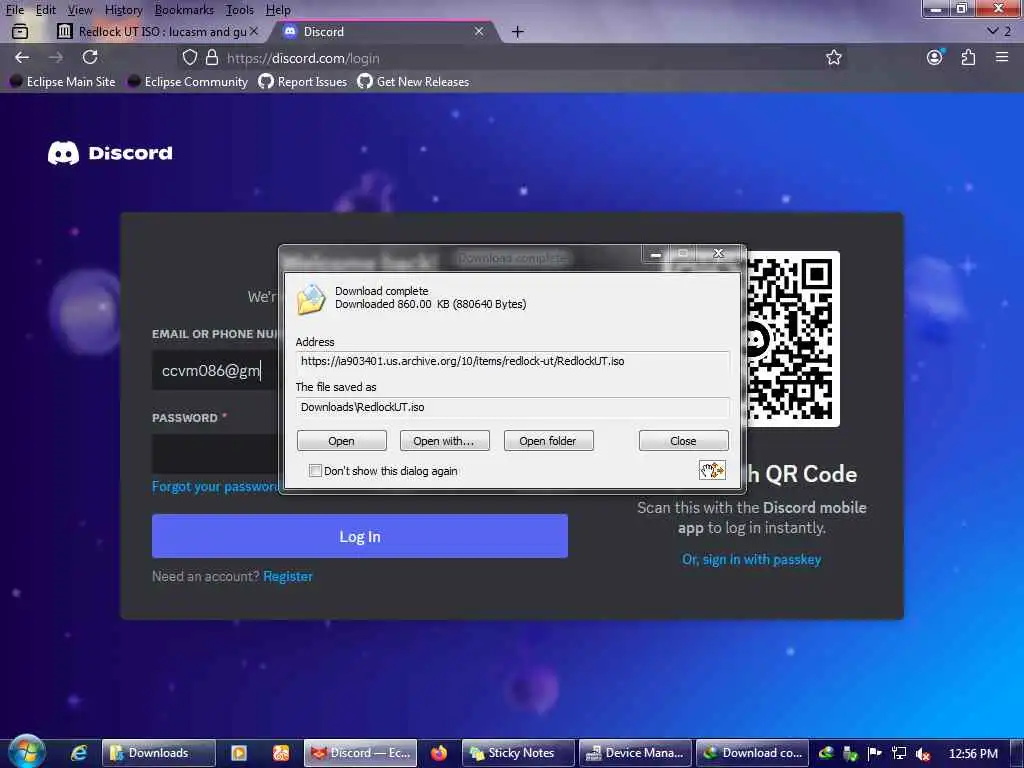Open the tab overview sidebar icon
1024x768 pixels.
[x=20, y=31]
